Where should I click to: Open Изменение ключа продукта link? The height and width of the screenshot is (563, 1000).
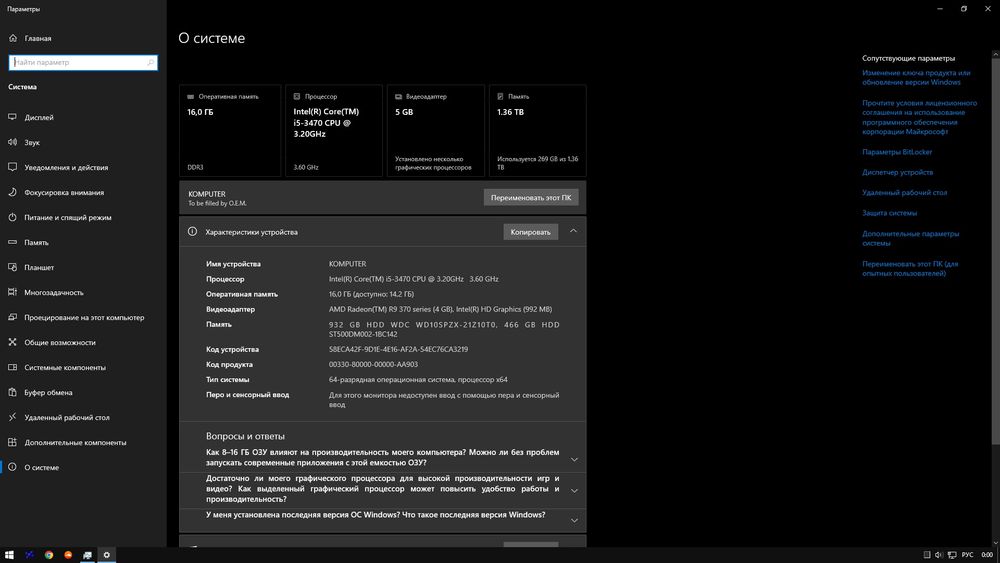(916, 77)
